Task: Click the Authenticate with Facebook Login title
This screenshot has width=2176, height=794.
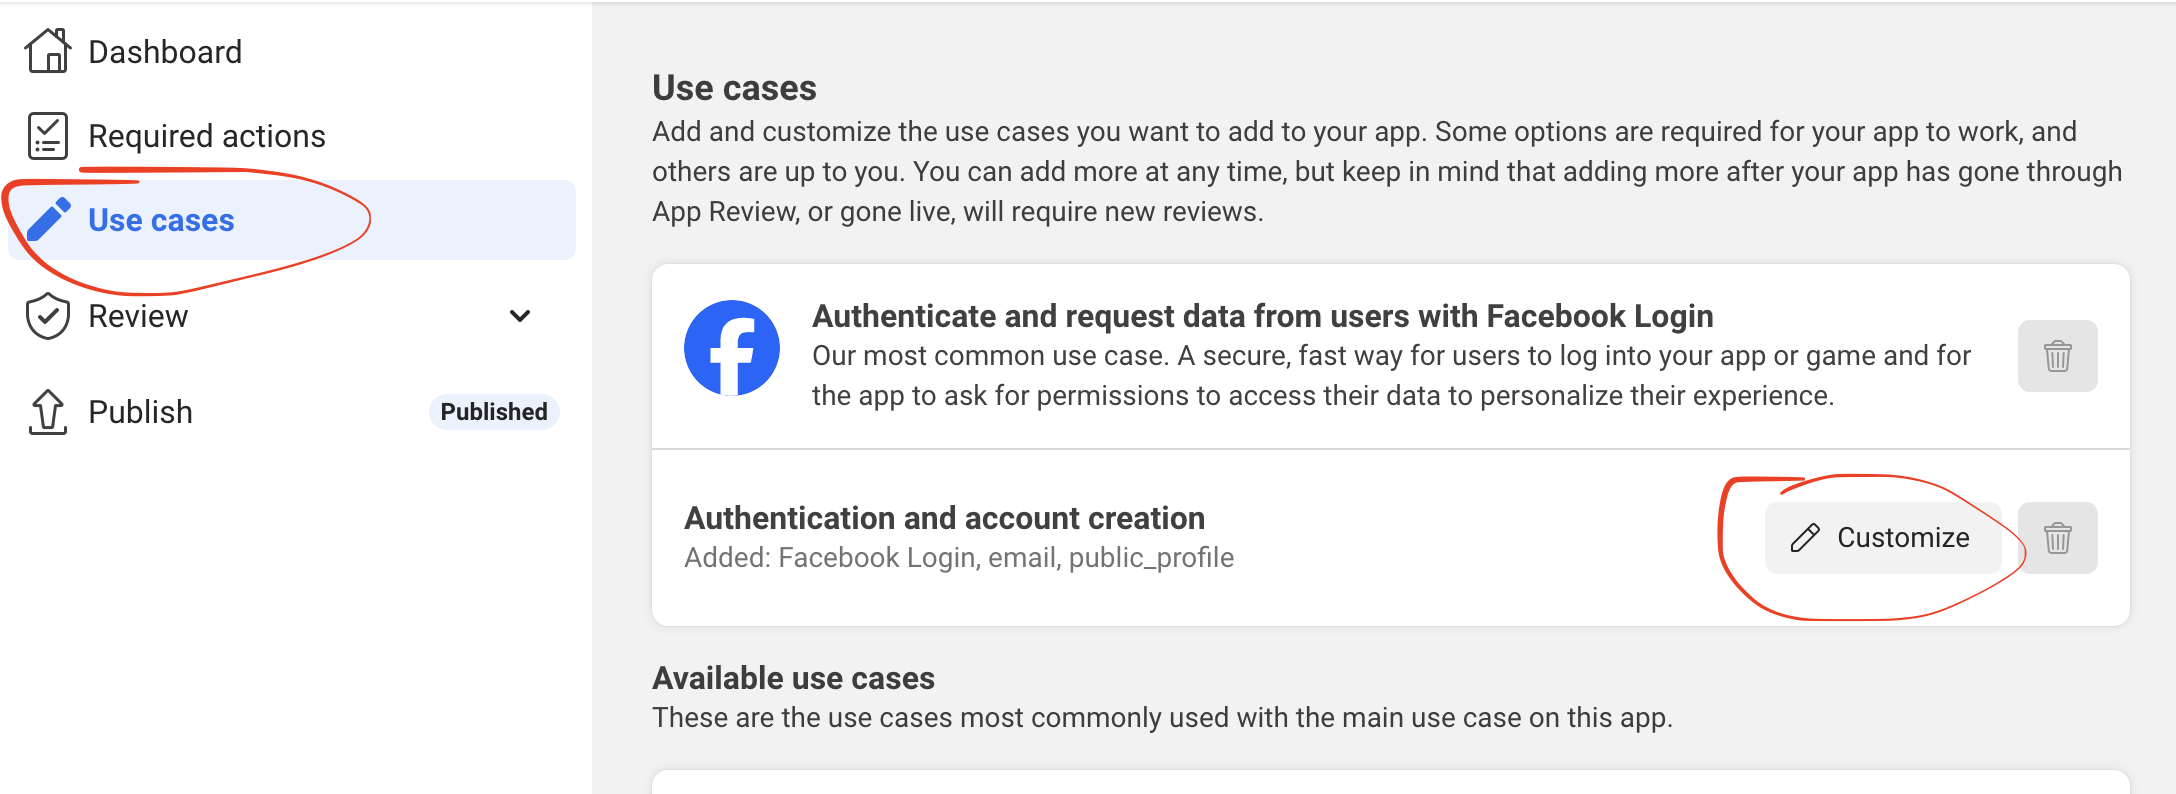Action: [1263, 316]
